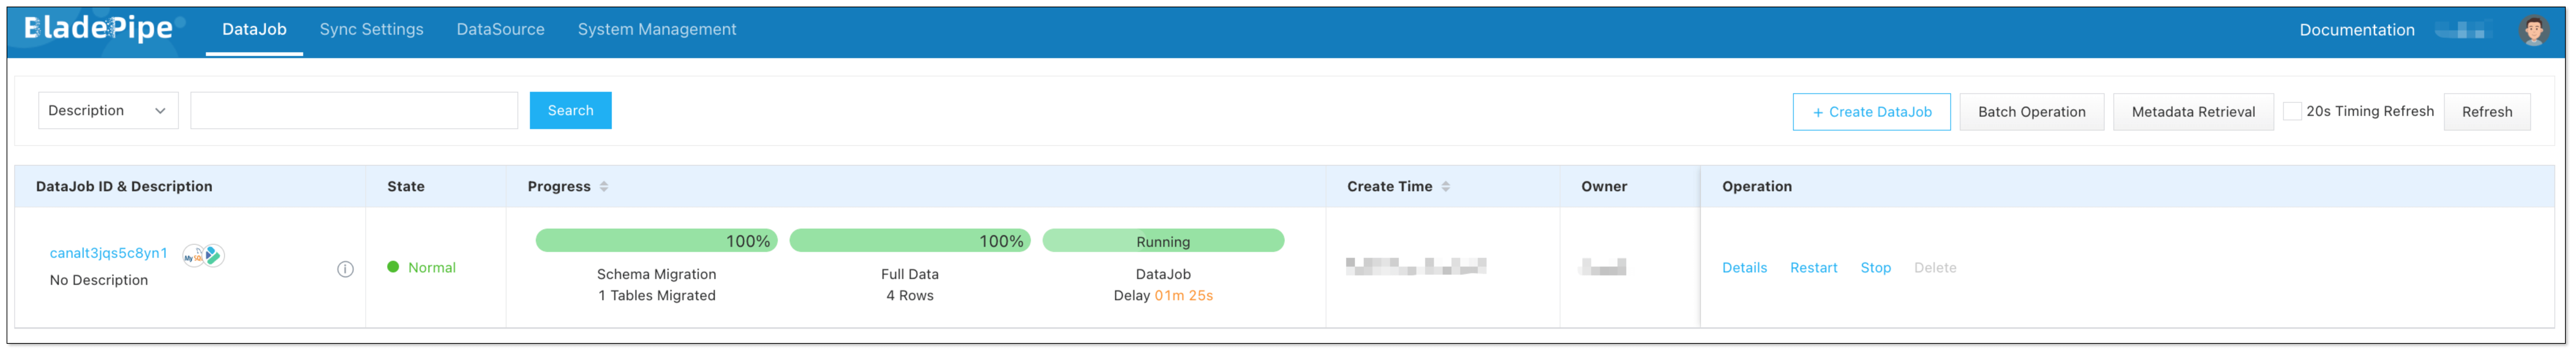The height and width of the screenshot is (354, 2576).
Task: Toggle the timing refresh checkbox off
Action: click(x=2293, y=111)
